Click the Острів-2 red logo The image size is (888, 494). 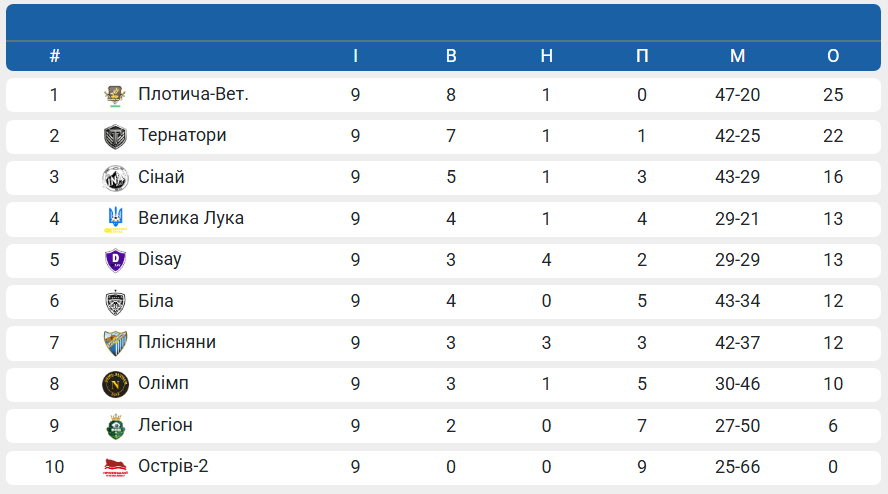(x=115, y=467)
